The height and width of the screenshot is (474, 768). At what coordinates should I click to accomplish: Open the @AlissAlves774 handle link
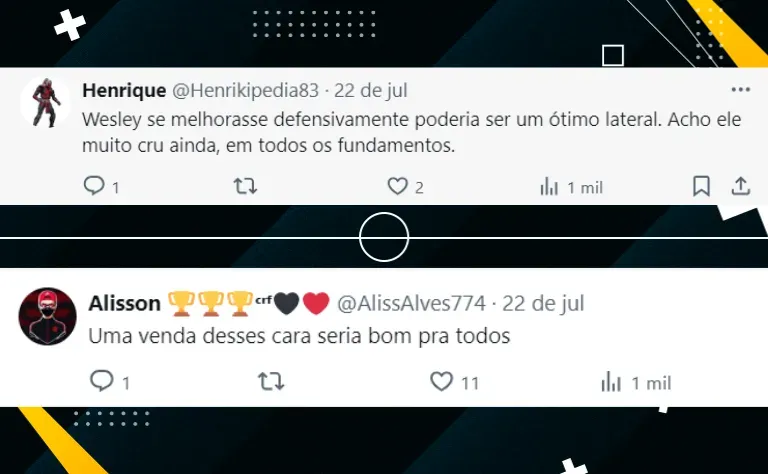(411, 304)
